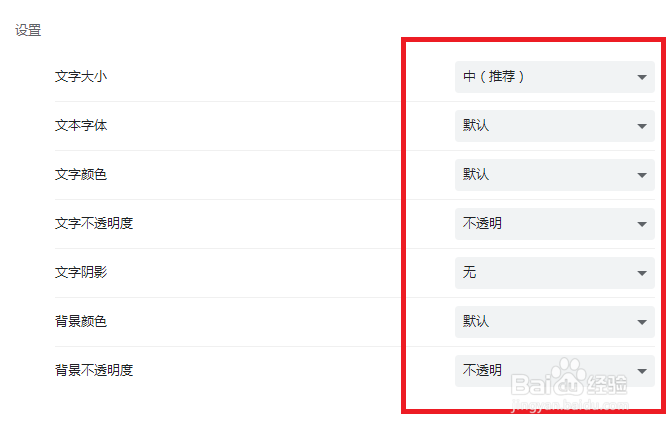The image size is (667, 429).
Task: Click the arrow icon on the 文本字体 row
Action: pyautogui.click(x=642, y=127)
